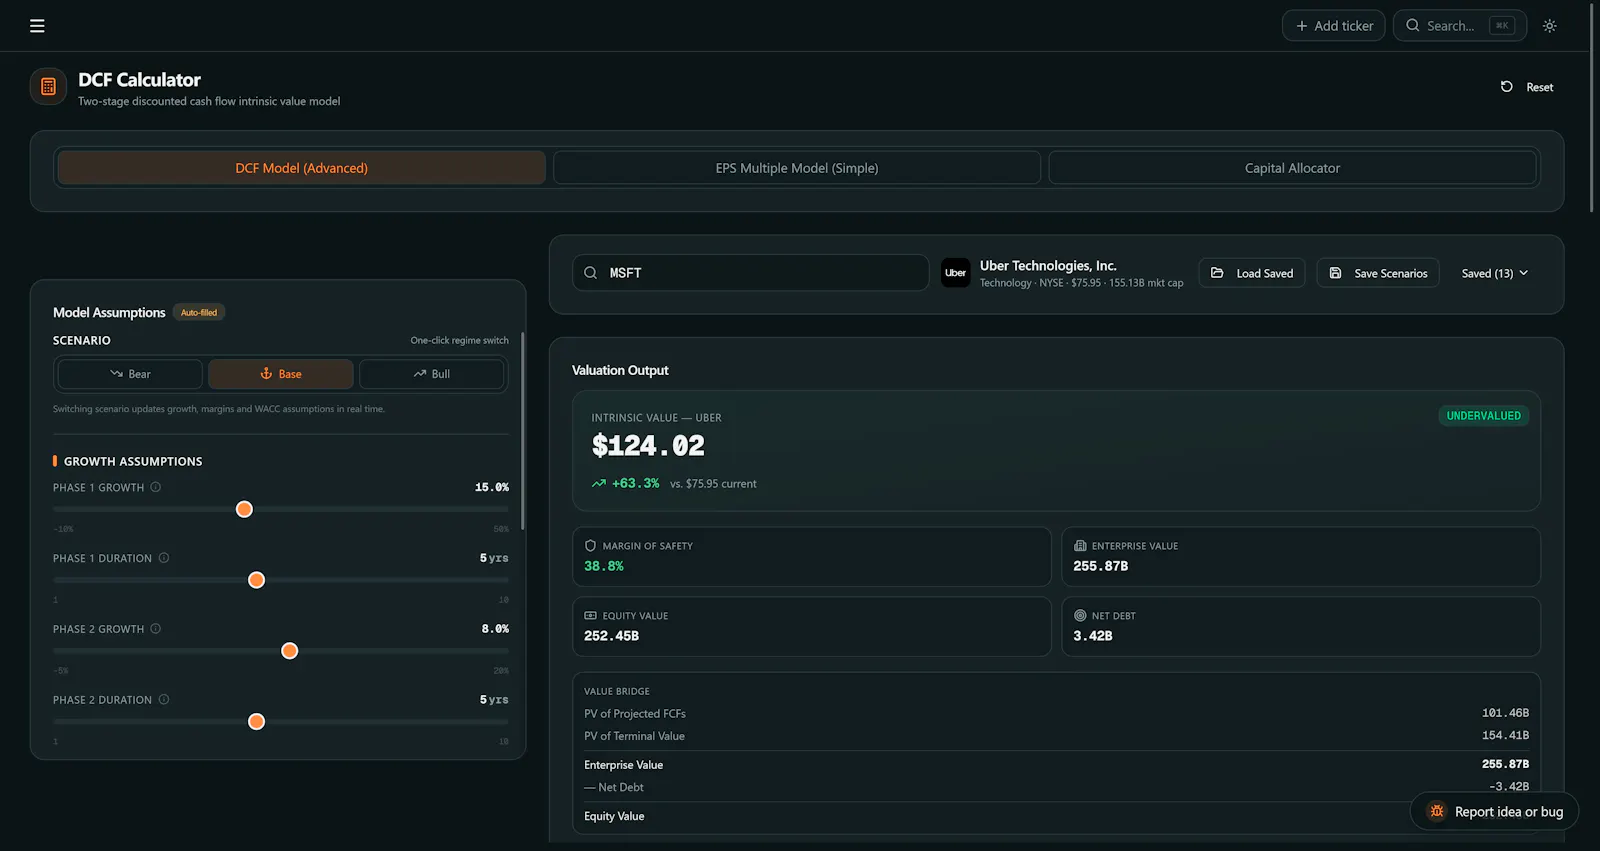
Task: Click the shield icon on Margin of Safety
Action: tap(590, 546)
